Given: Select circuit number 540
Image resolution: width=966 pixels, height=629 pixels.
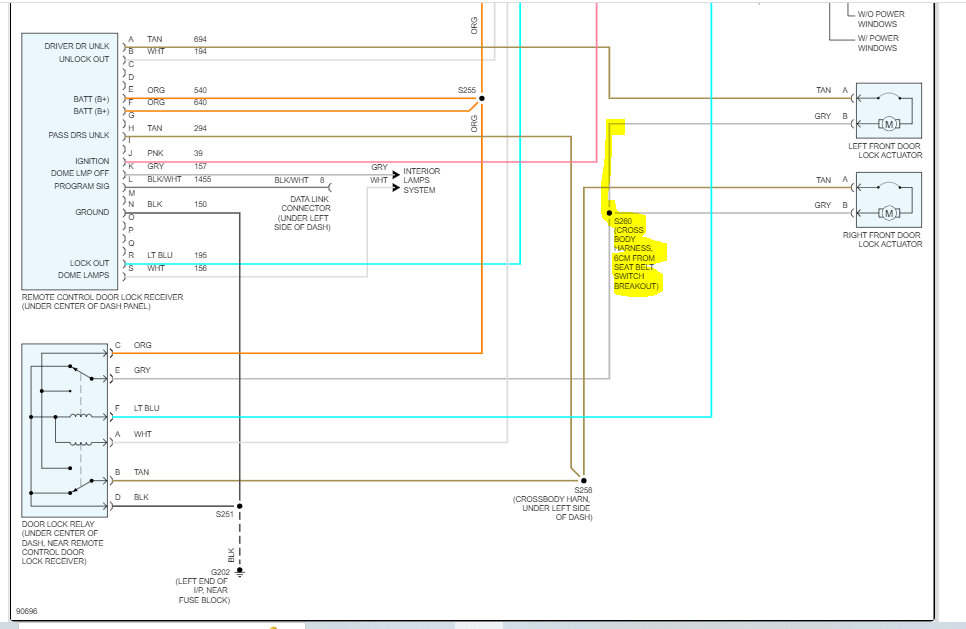Looking at the screenshot, I should (200, 90).
